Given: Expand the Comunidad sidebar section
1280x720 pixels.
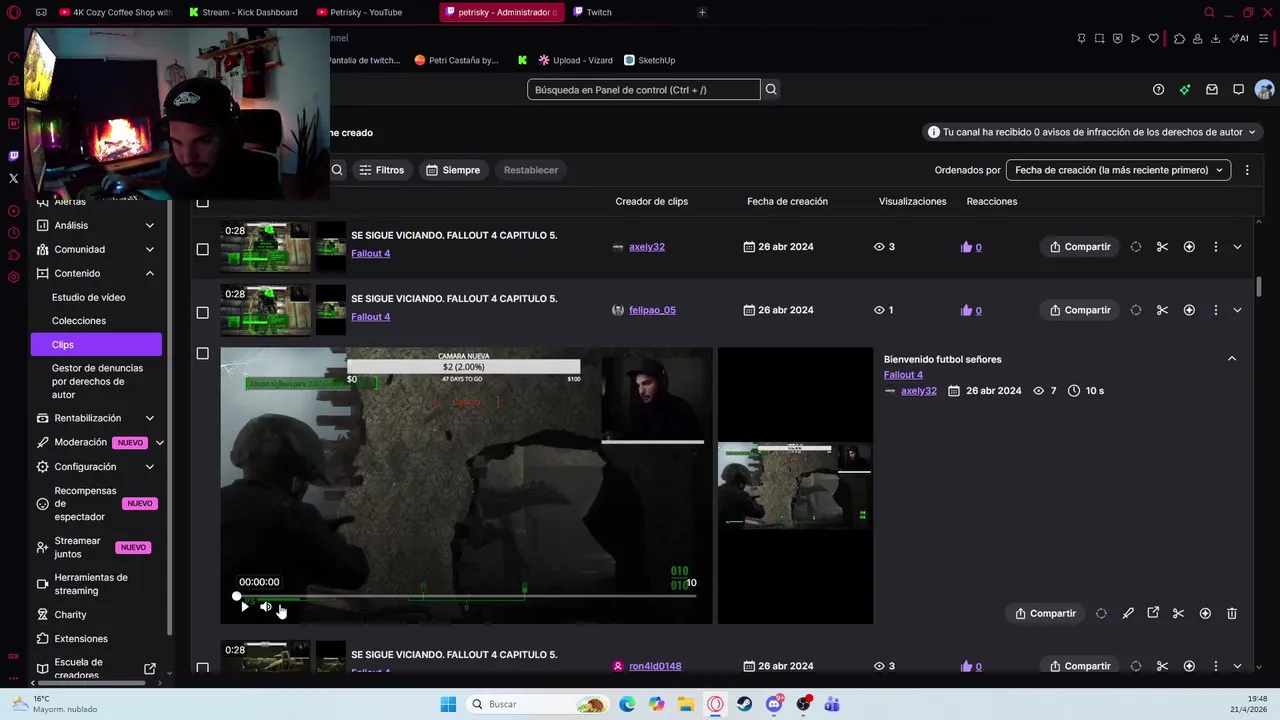Looking at the screenshot, I should click(x=150, y=249).
